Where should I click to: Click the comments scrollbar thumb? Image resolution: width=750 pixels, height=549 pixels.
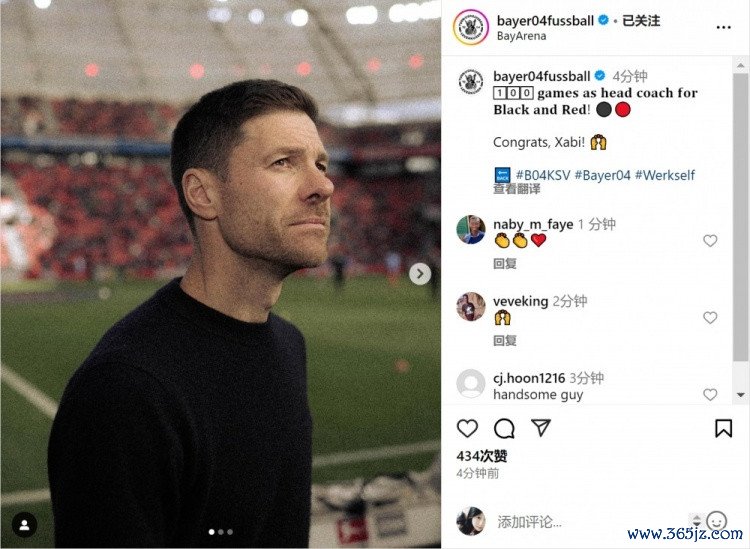741,218
